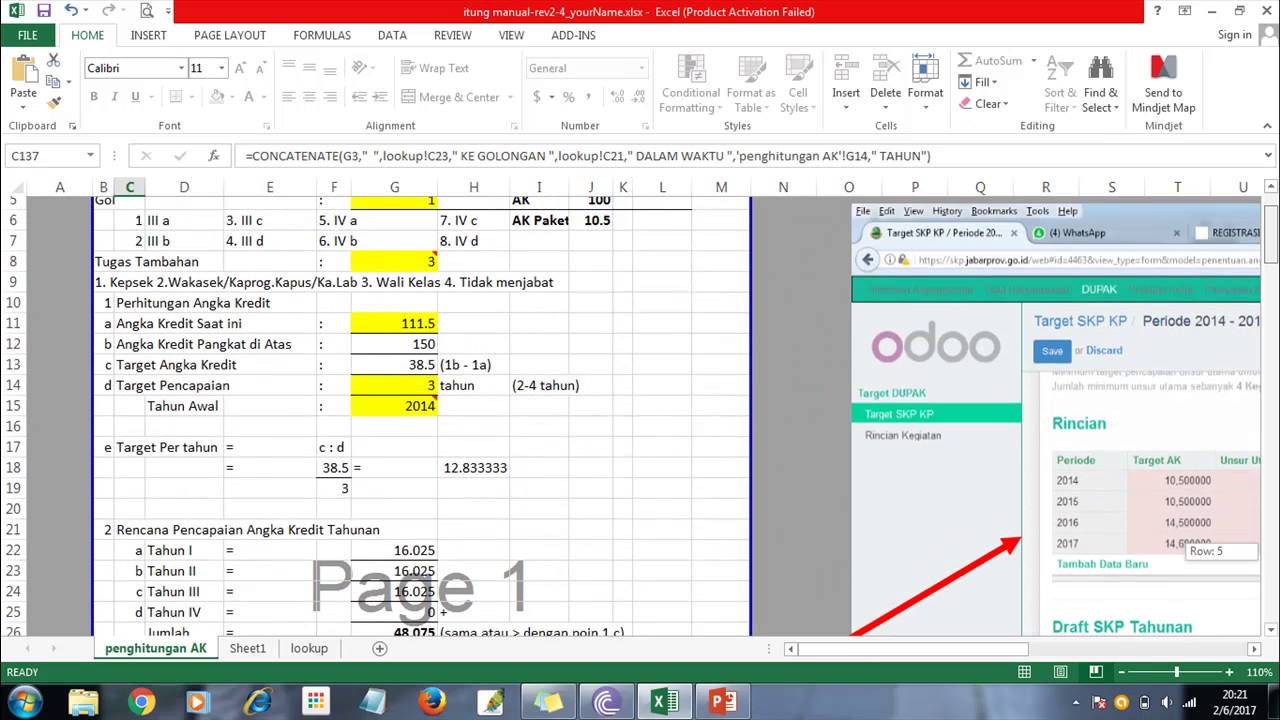1280x720 pixels.
Task: Click the Comma Style icon
Action: [x=589, y=97]
